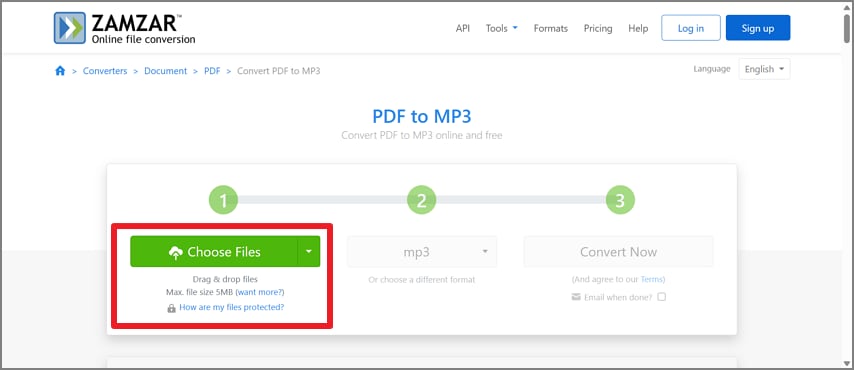Click the lock icon beside file protection
This screenshot has width=854, height=370.
coord(172,308)
